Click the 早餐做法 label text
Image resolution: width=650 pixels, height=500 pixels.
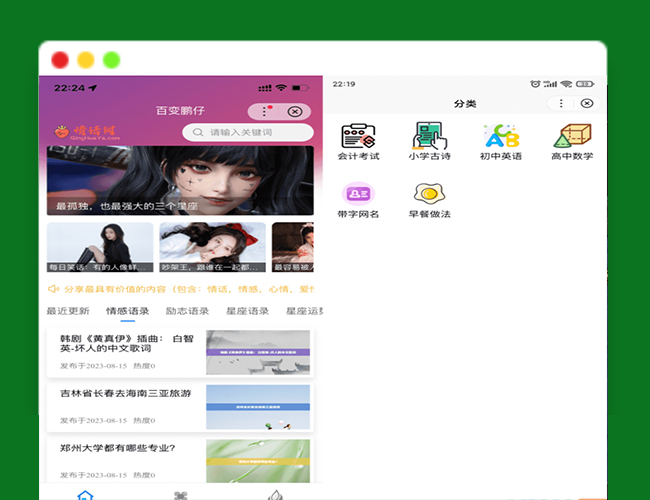click(x=429, y=214)
